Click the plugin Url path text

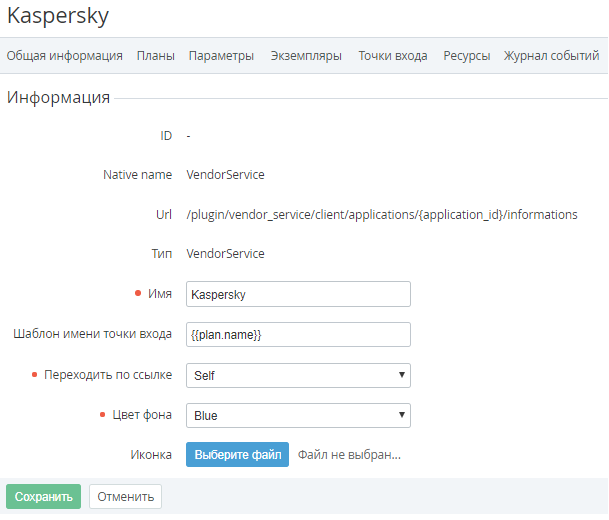tap(382, 215)
